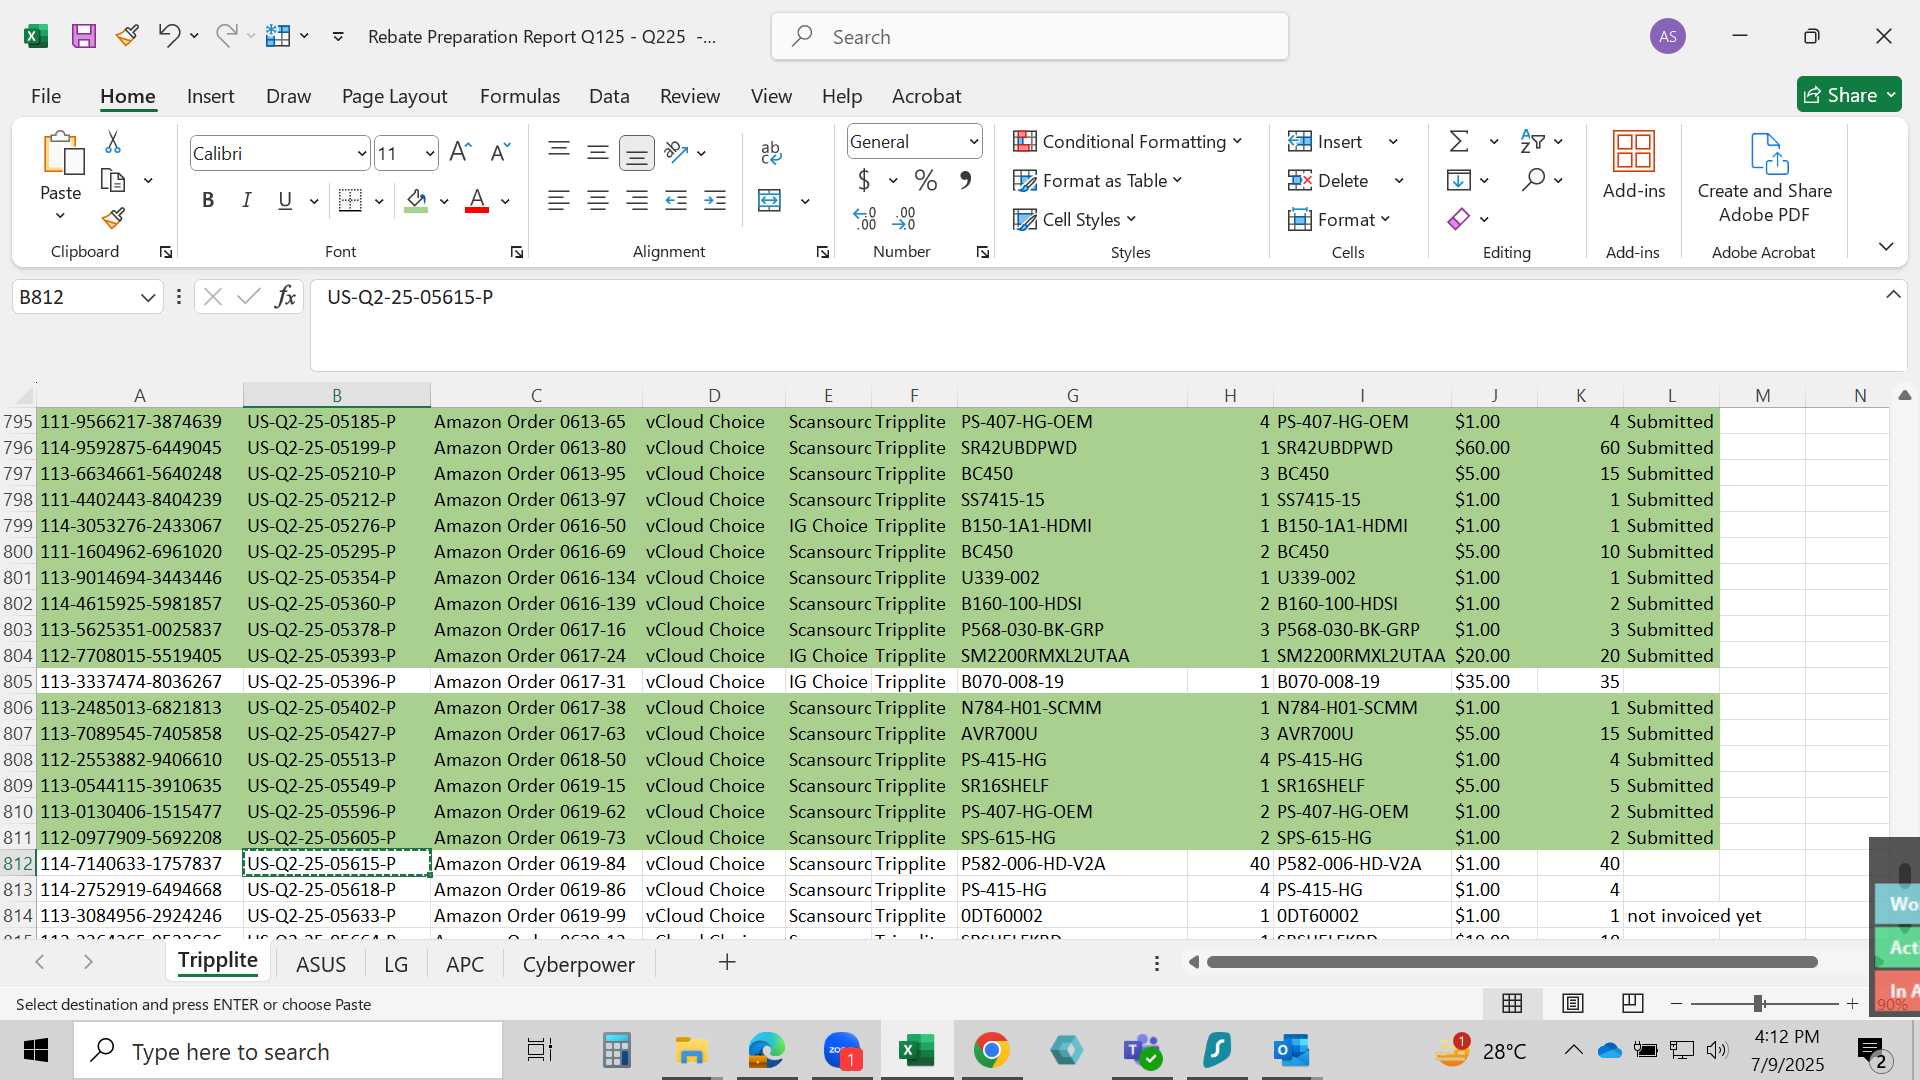Click the Paste clipboard icon
The height and width of the screenshot is (1080, 1920).
click(x=61, y=153)
